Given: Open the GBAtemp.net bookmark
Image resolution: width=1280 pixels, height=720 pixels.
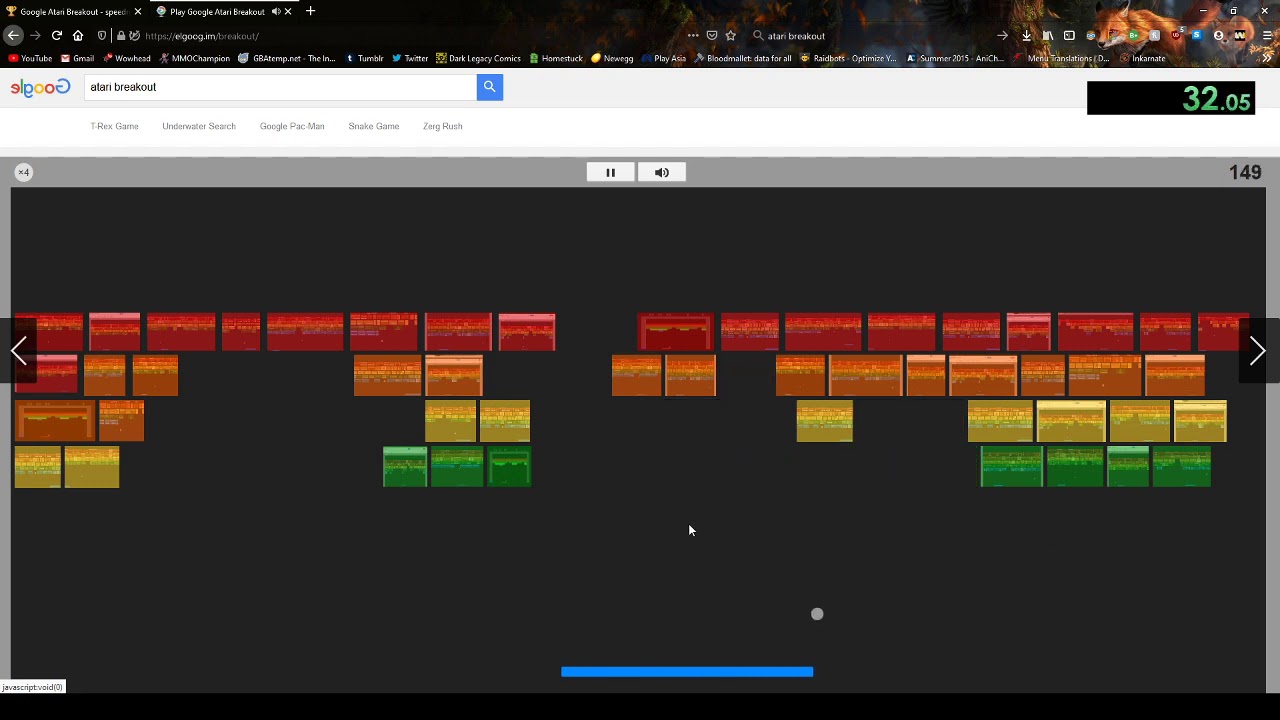Looking at the screenshot, I should [x=287, y=58].
